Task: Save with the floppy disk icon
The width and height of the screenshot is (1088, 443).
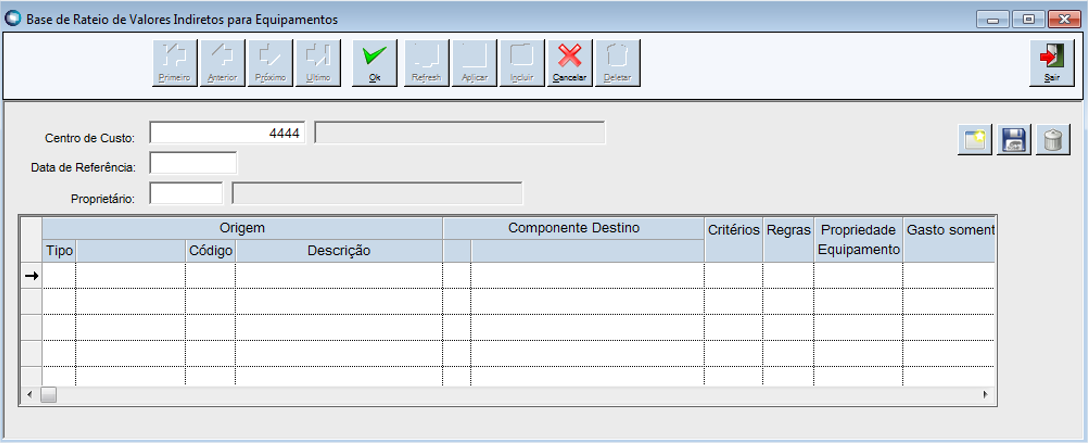Action: [1014, 140]
